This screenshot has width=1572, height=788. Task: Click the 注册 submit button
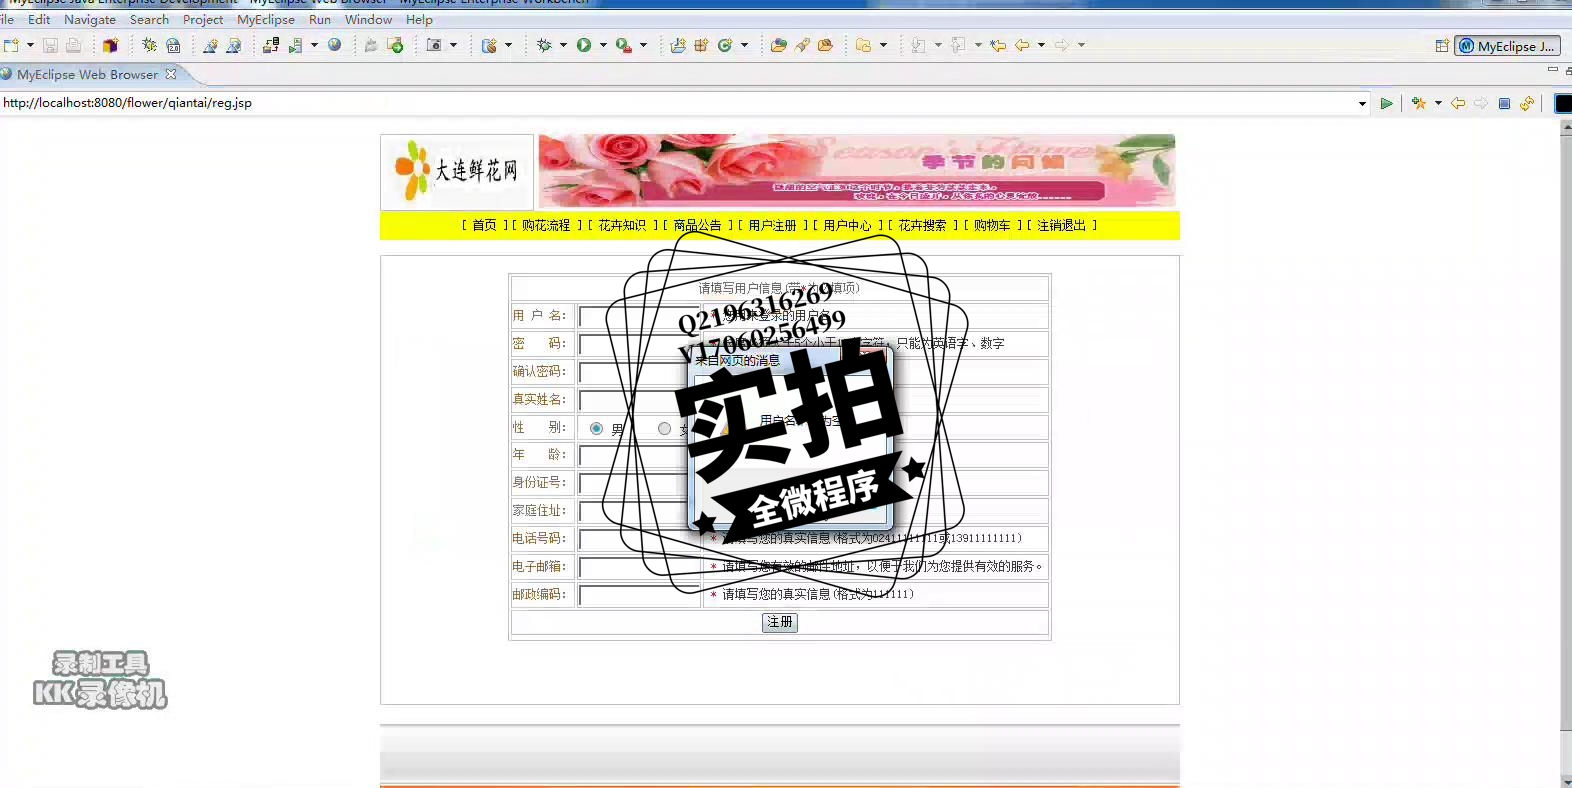pyautogui.click(x=780, y=622)
